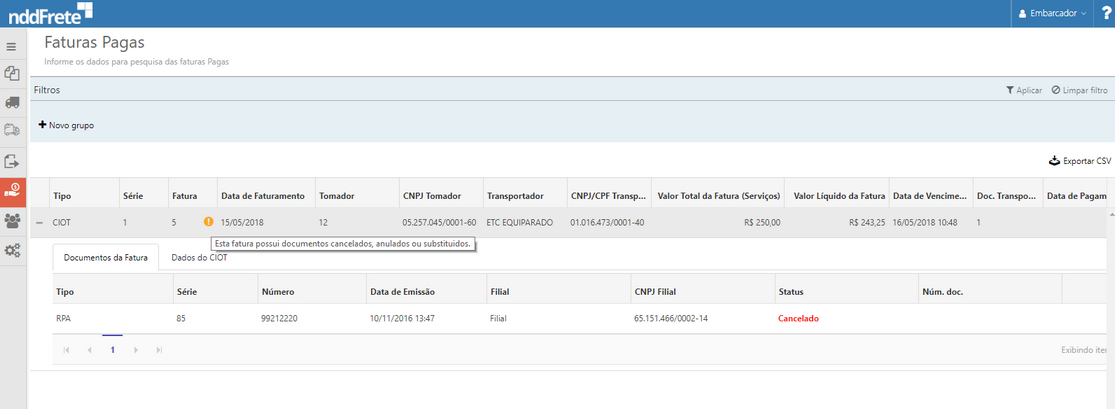Open the Embarcador user dropdown

[x=1053, y=13]
